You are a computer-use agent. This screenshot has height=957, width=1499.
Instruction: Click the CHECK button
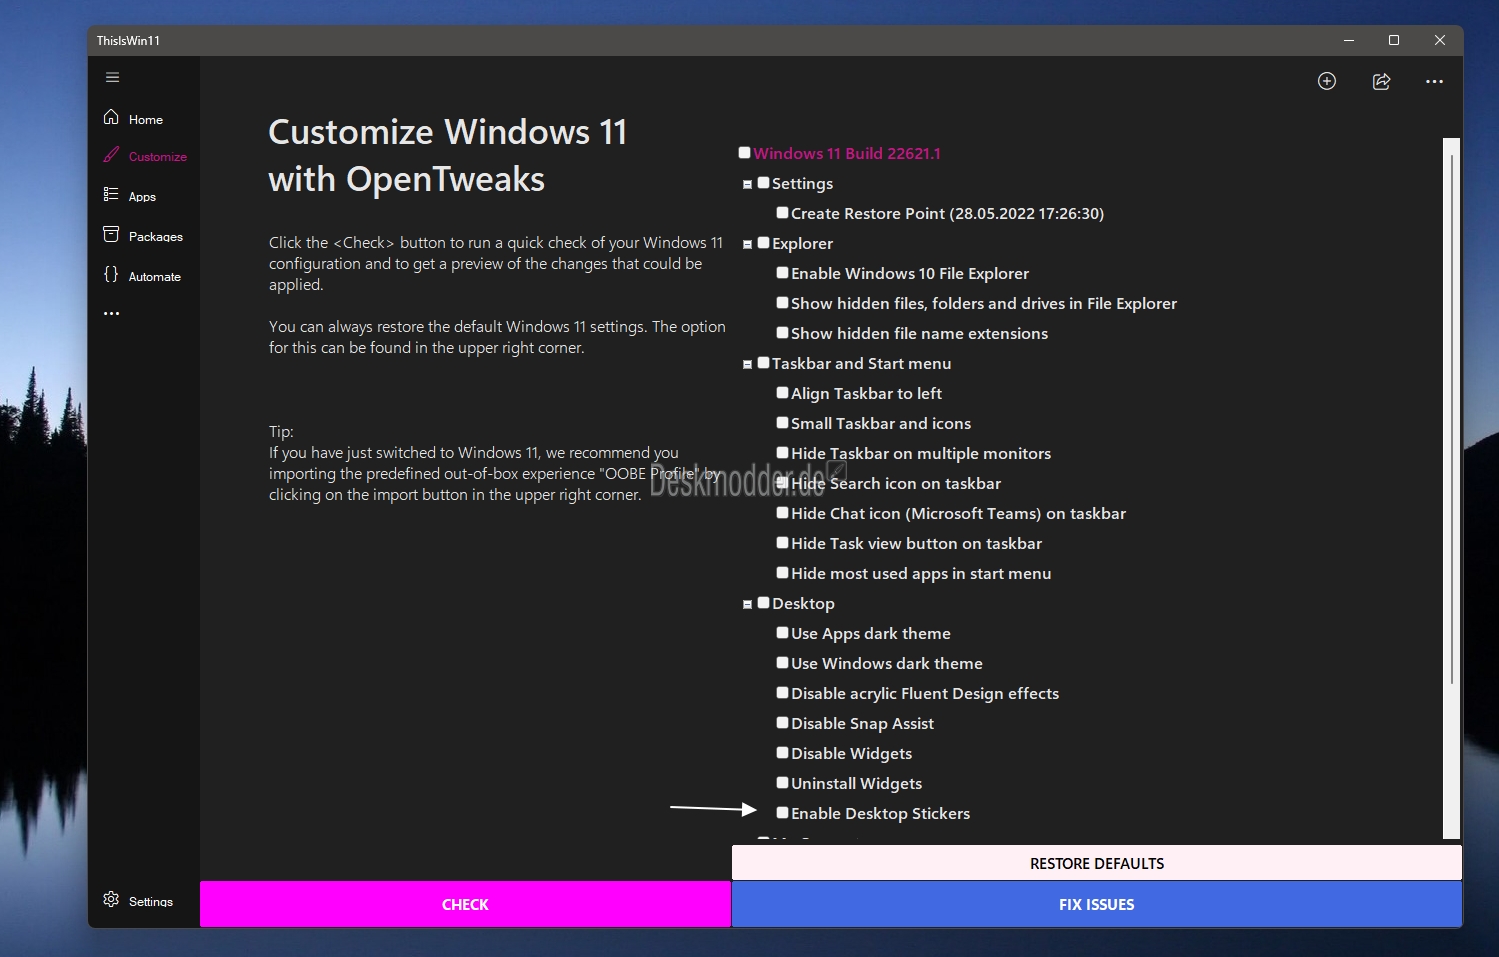465,904
